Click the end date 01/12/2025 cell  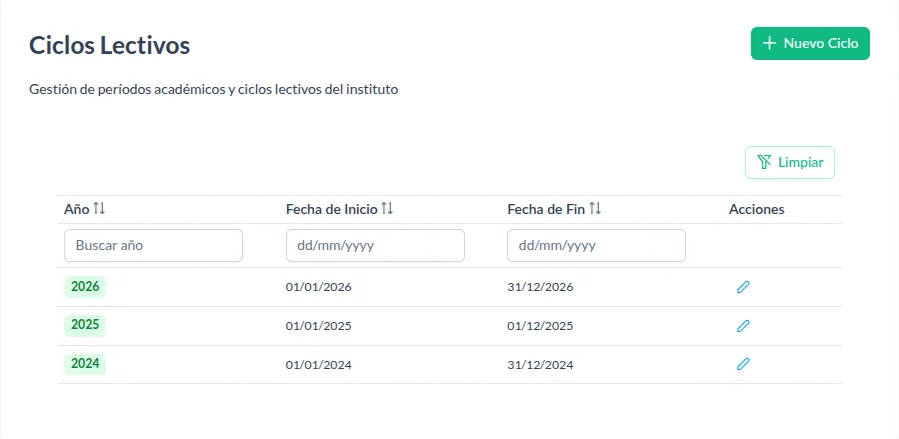click(x=540, y=326)
